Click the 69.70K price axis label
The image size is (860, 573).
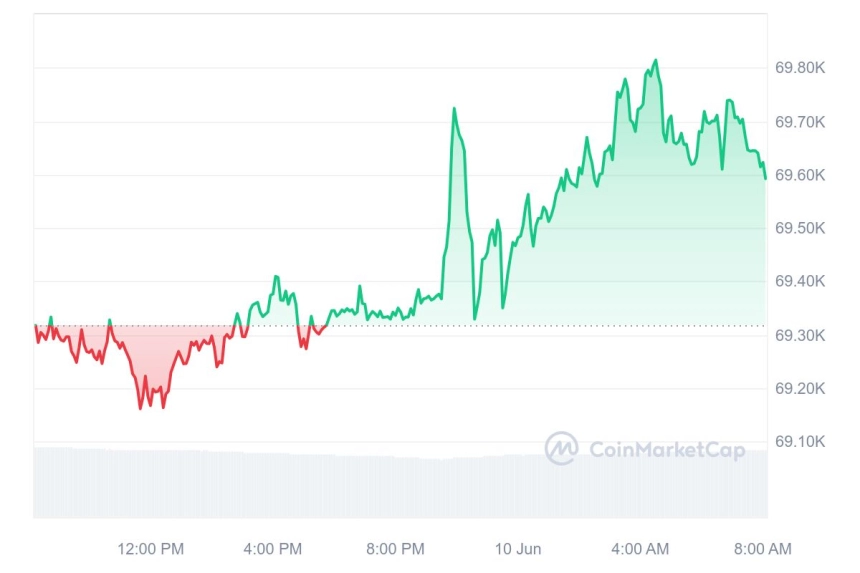click(800, 122)
